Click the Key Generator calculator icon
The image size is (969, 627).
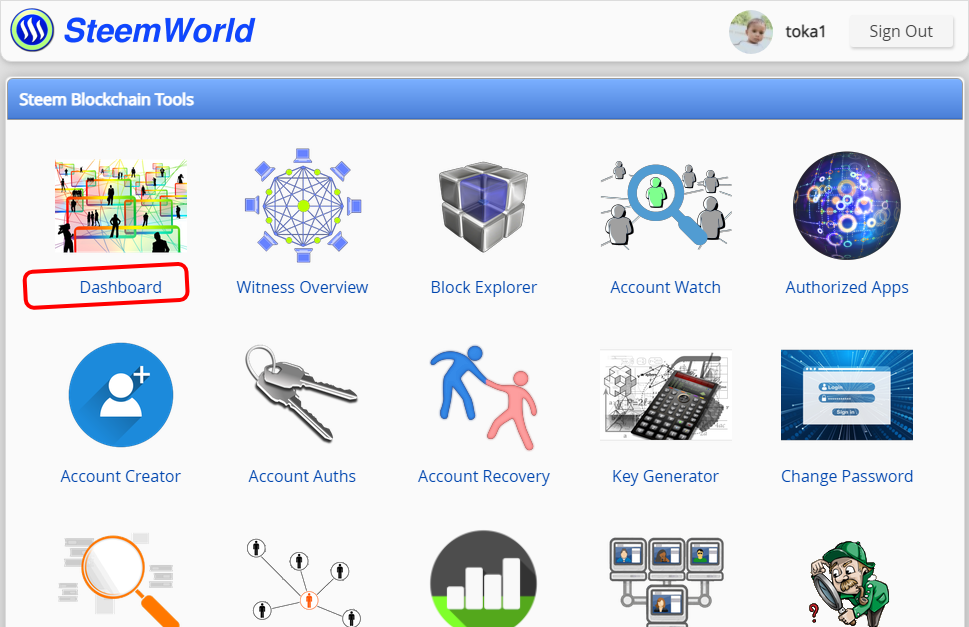(666, 395)
